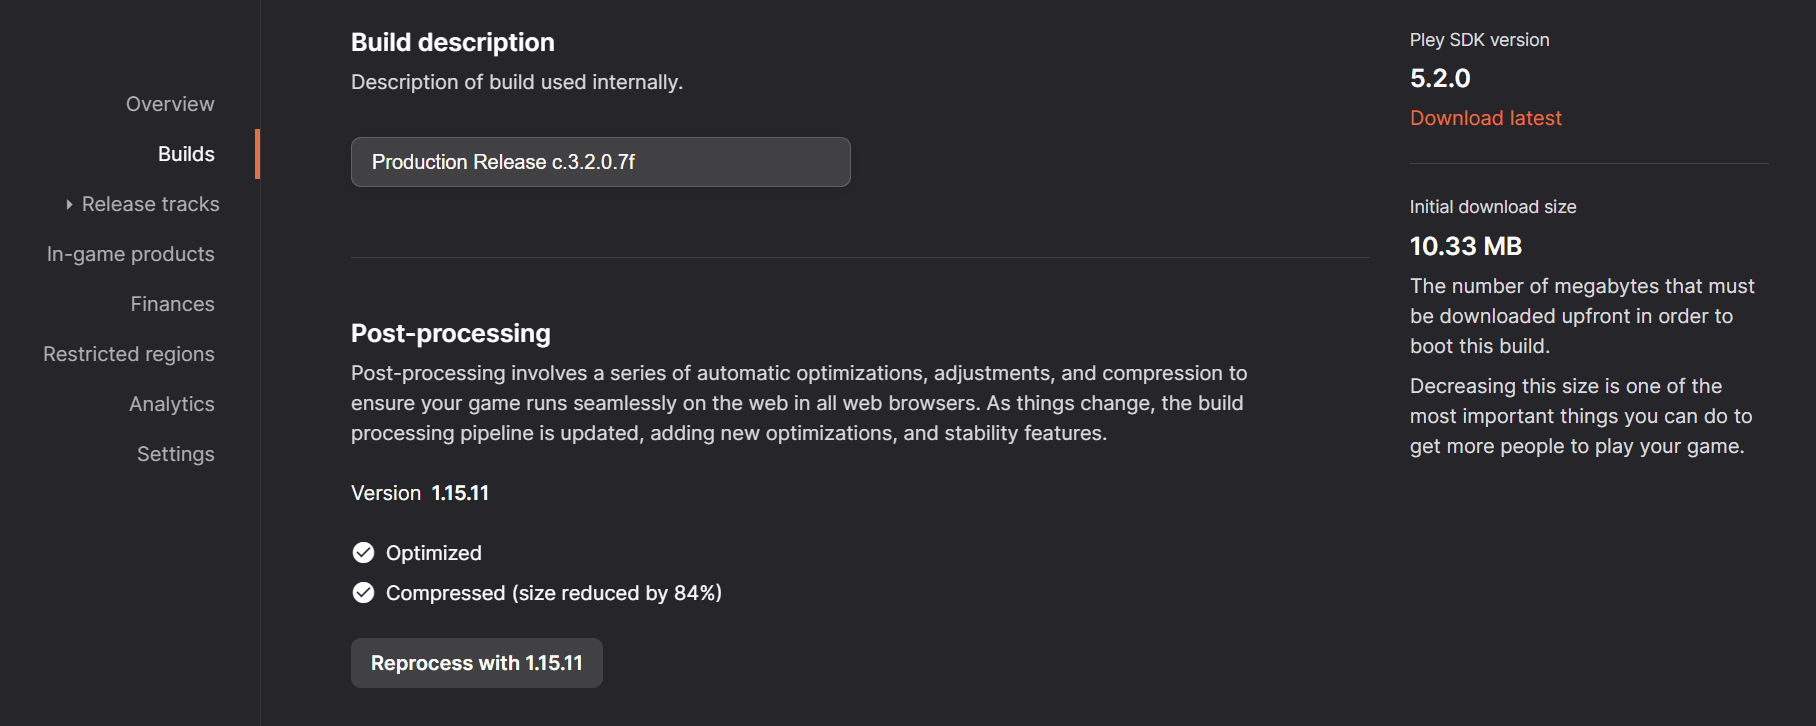Click the Compressed checkmark icon

[x=362, y=592]
